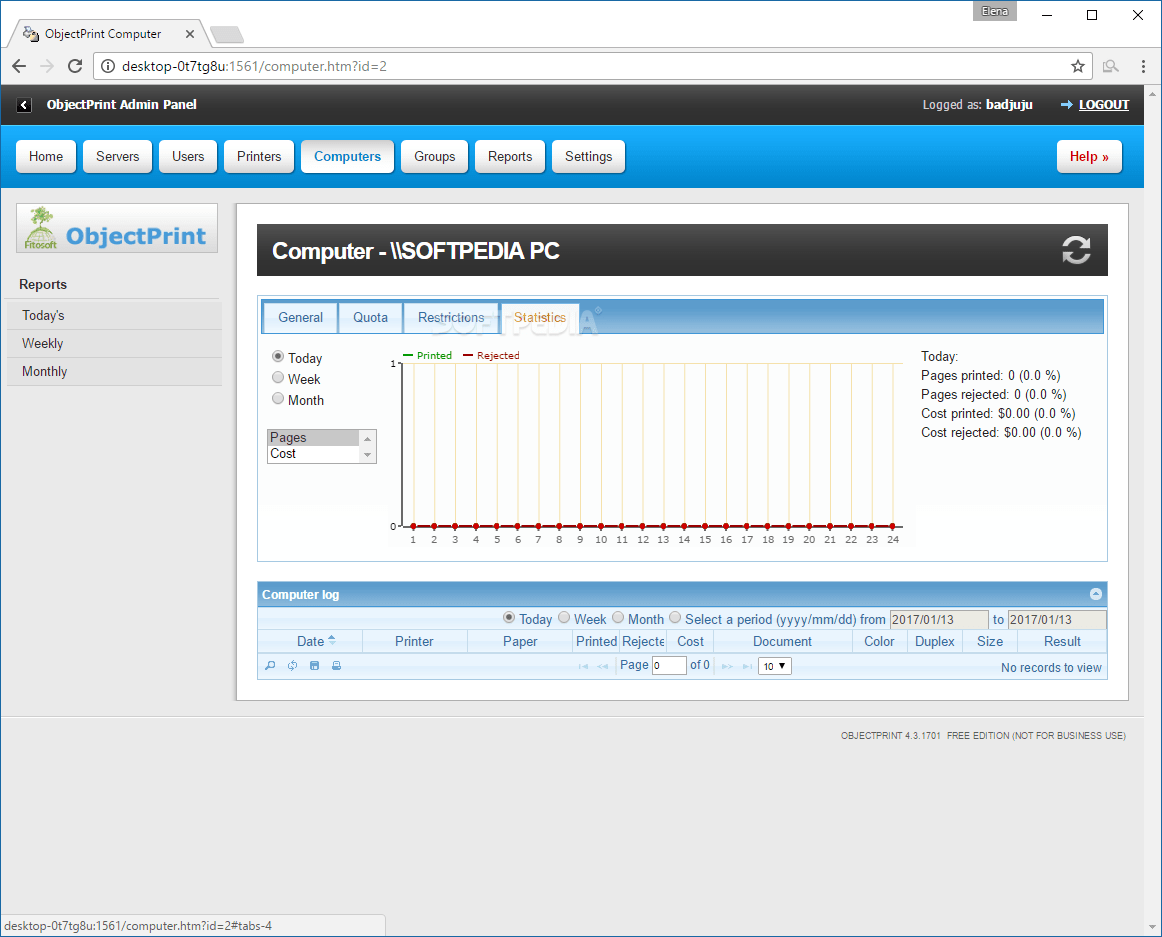
Task: Select Cost option in the listbox
Action: [313, 454]
